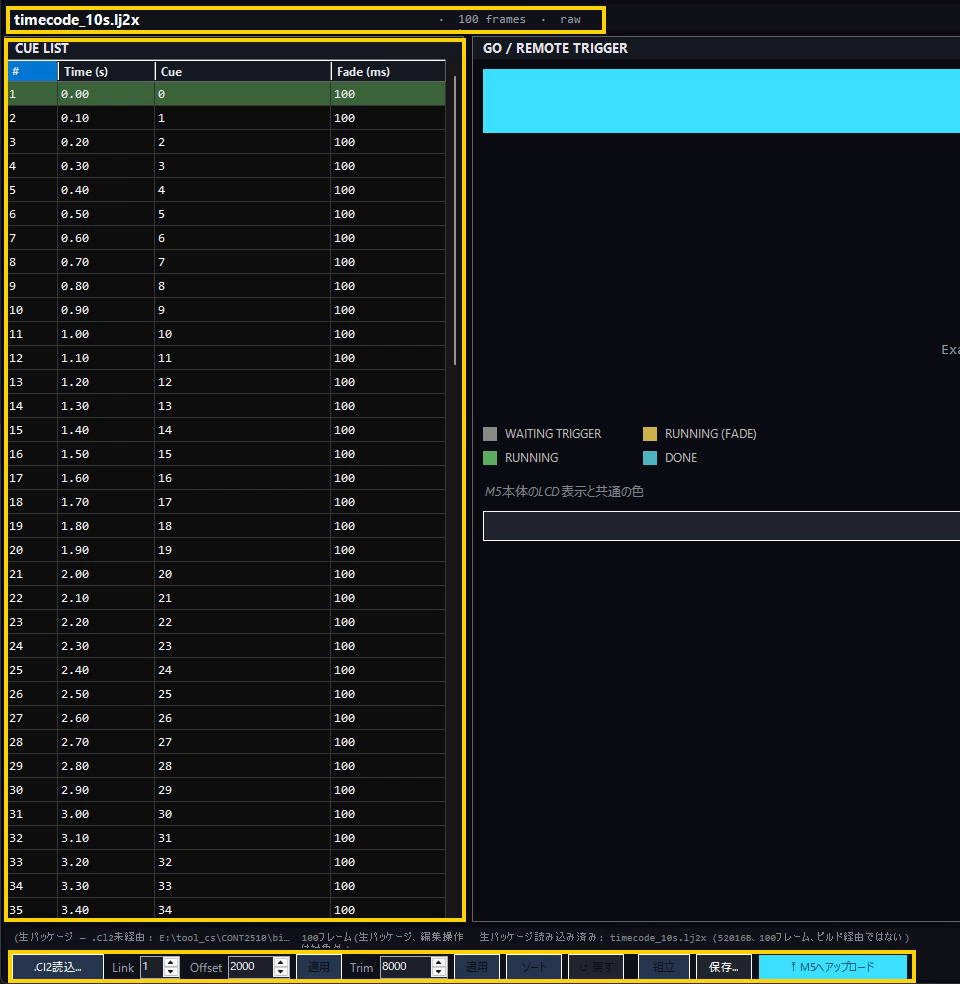
Task: Click the .CI2読込... load button
Action: [x=58, y=967]
